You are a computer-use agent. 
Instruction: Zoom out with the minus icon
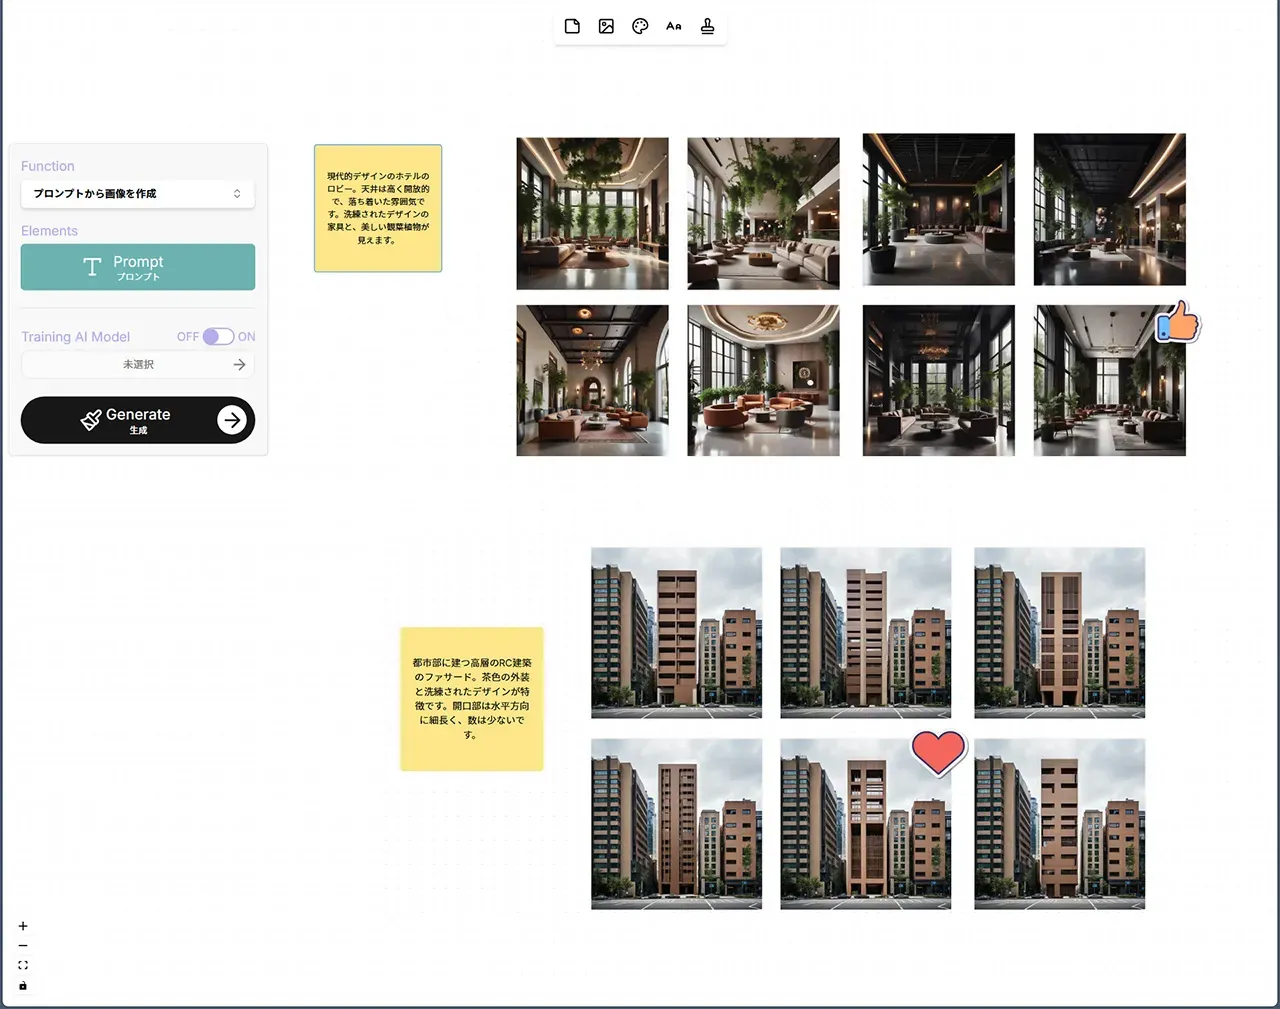pos(23,946)
